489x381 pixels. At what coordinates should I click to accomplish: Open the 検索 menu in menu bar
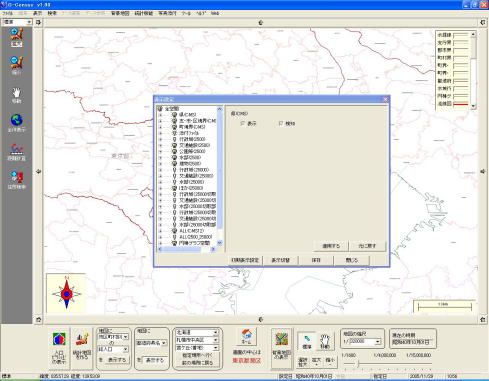pos(52,13)
